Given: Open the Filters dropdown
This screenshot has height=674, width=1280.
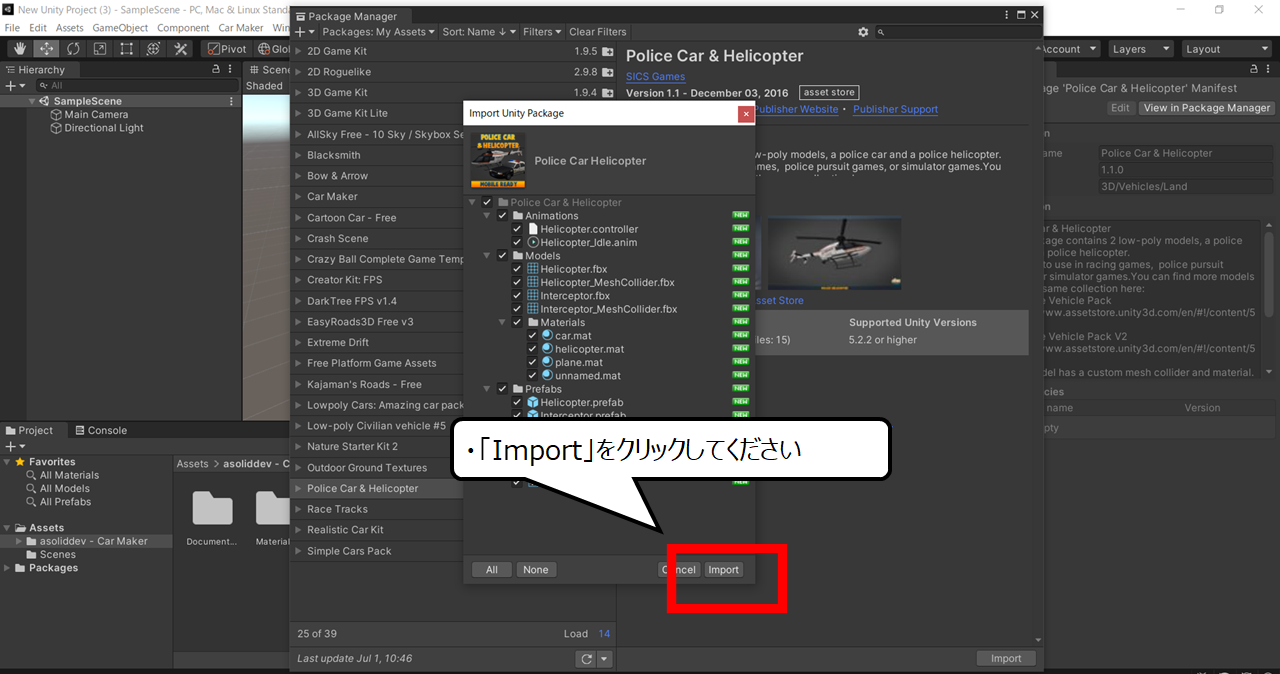Looking at the screenshot, I should coord(542,32).
